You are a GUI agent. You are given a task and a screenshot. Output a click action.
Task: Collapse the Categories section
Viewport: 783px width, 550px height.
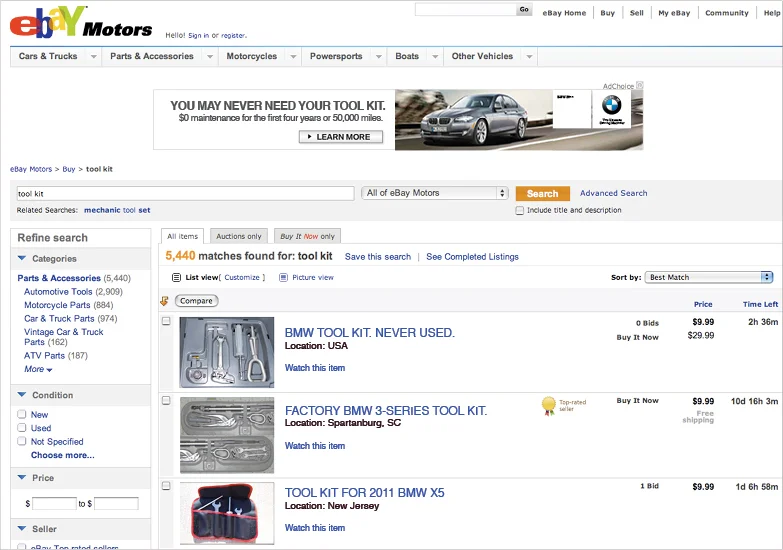point(21,258)
